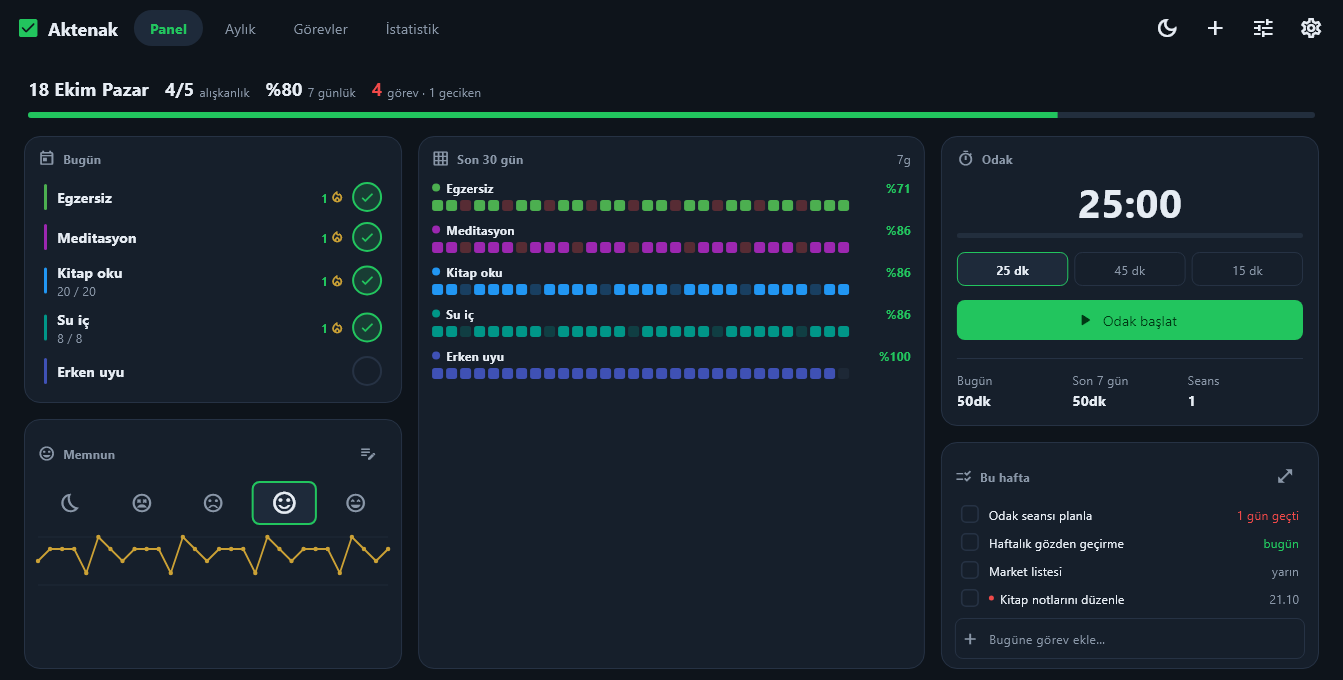Click the 21.10 due date label
1343x680 pixels.
[1283, 600]
